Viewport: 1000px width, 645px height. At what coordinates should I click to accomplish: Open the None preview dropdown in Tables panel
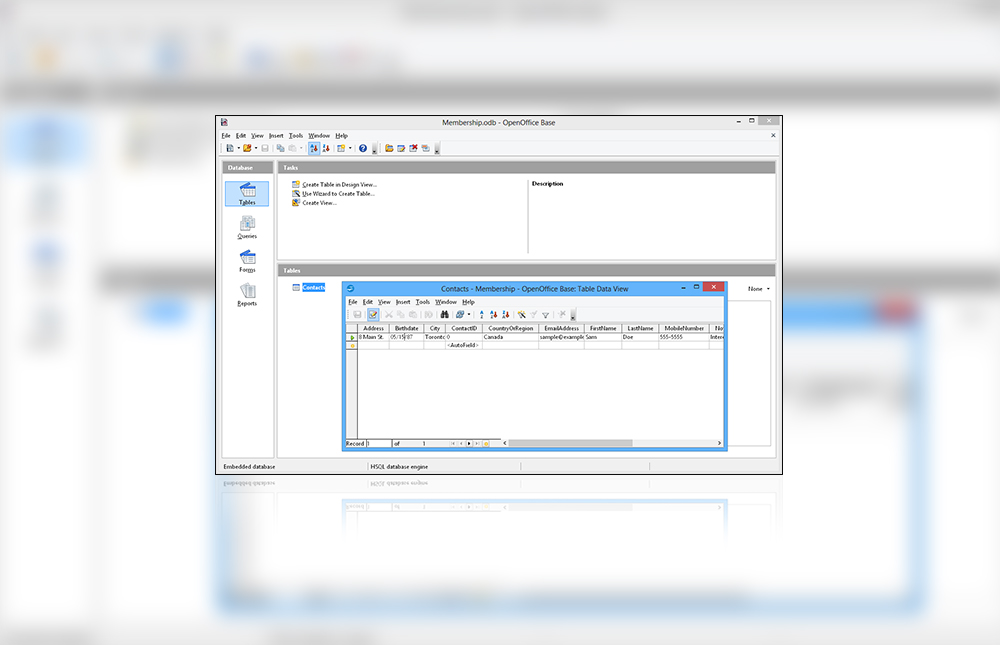(x=759, y=288)
